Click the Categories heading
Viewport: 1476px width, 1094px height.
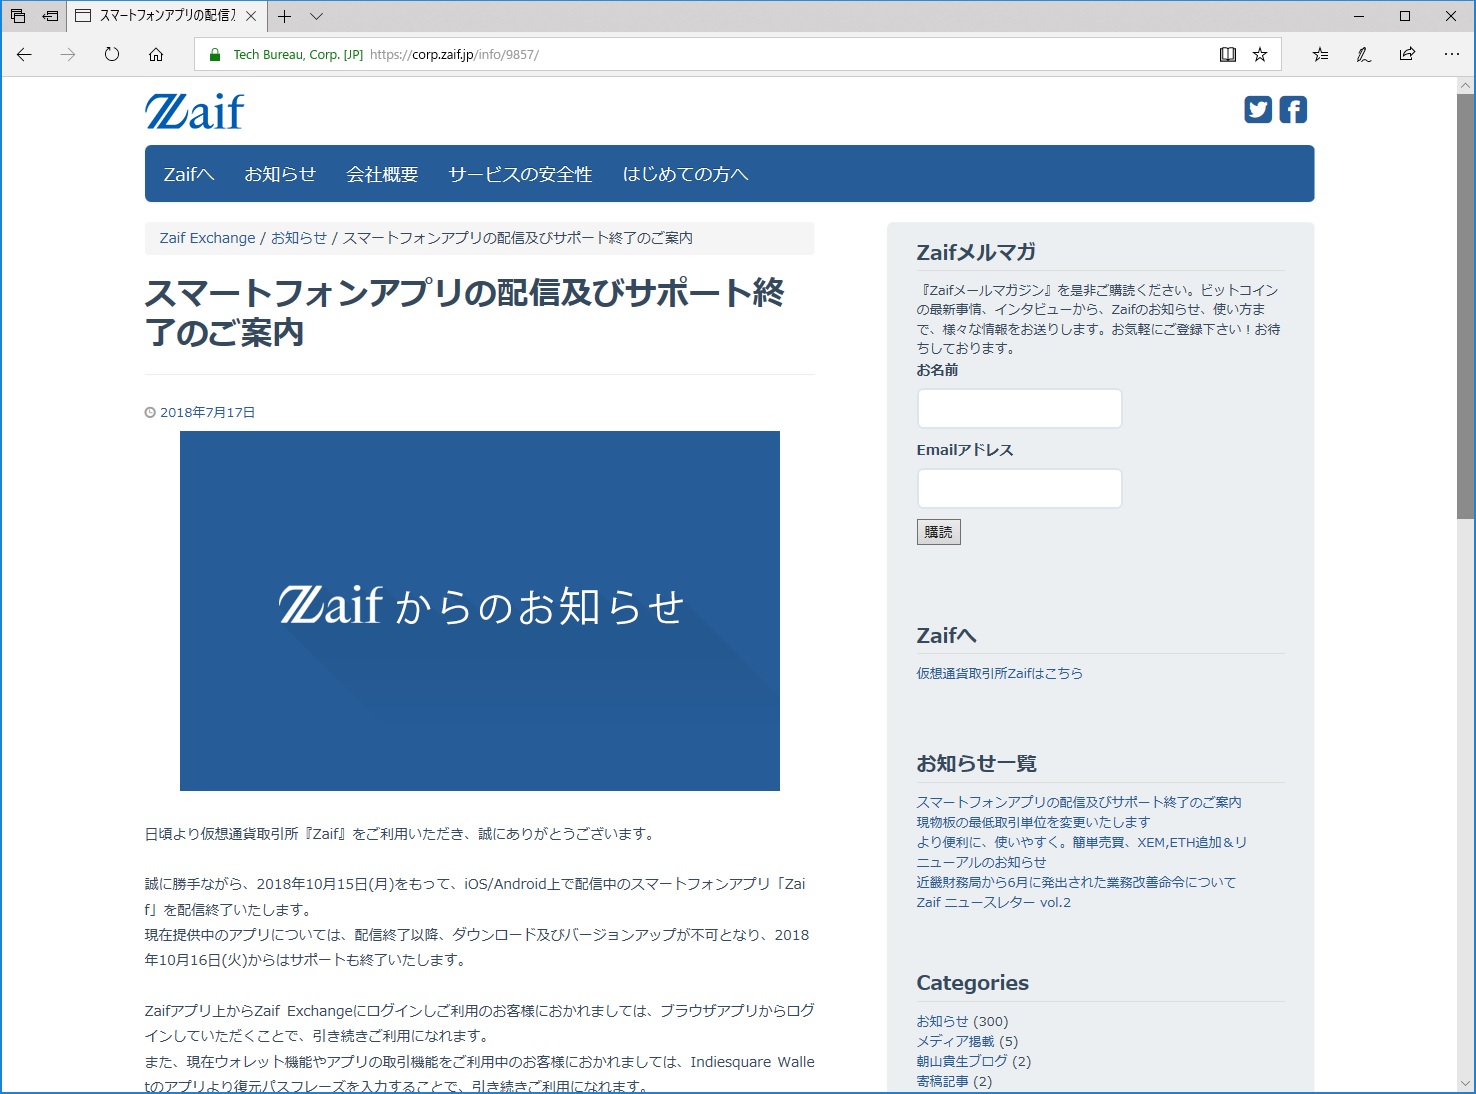pyautogui.click(x=973, y=983)
